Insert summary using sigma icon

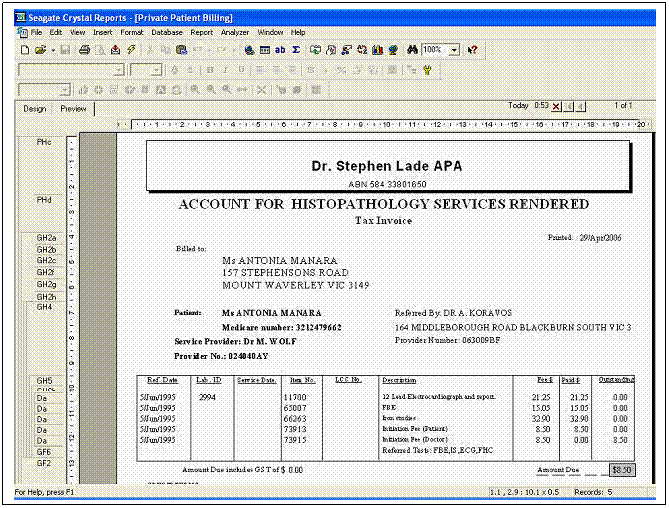coord(296,50)
